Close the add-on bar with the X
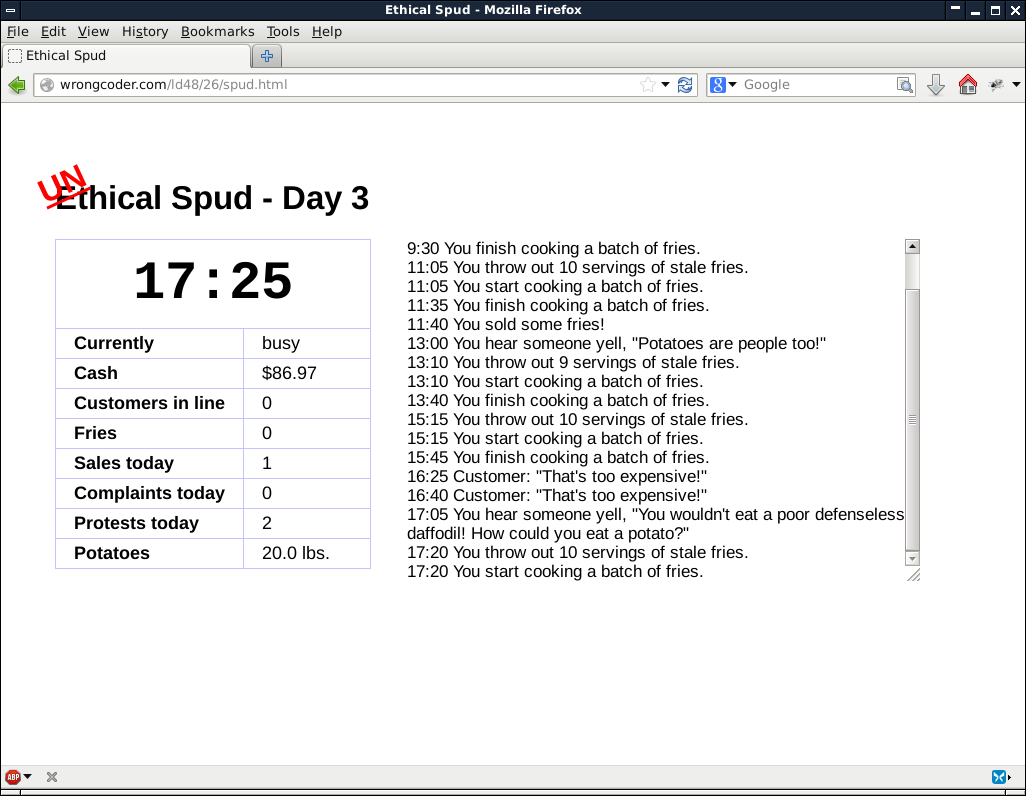The image size is (1026, 796). tap(52, 777)
